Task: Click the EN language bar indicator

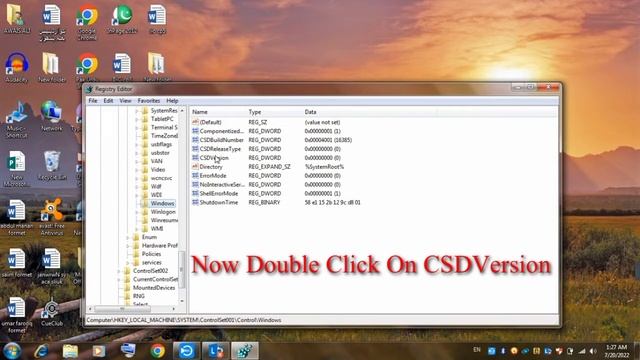Action: [477, 350]
